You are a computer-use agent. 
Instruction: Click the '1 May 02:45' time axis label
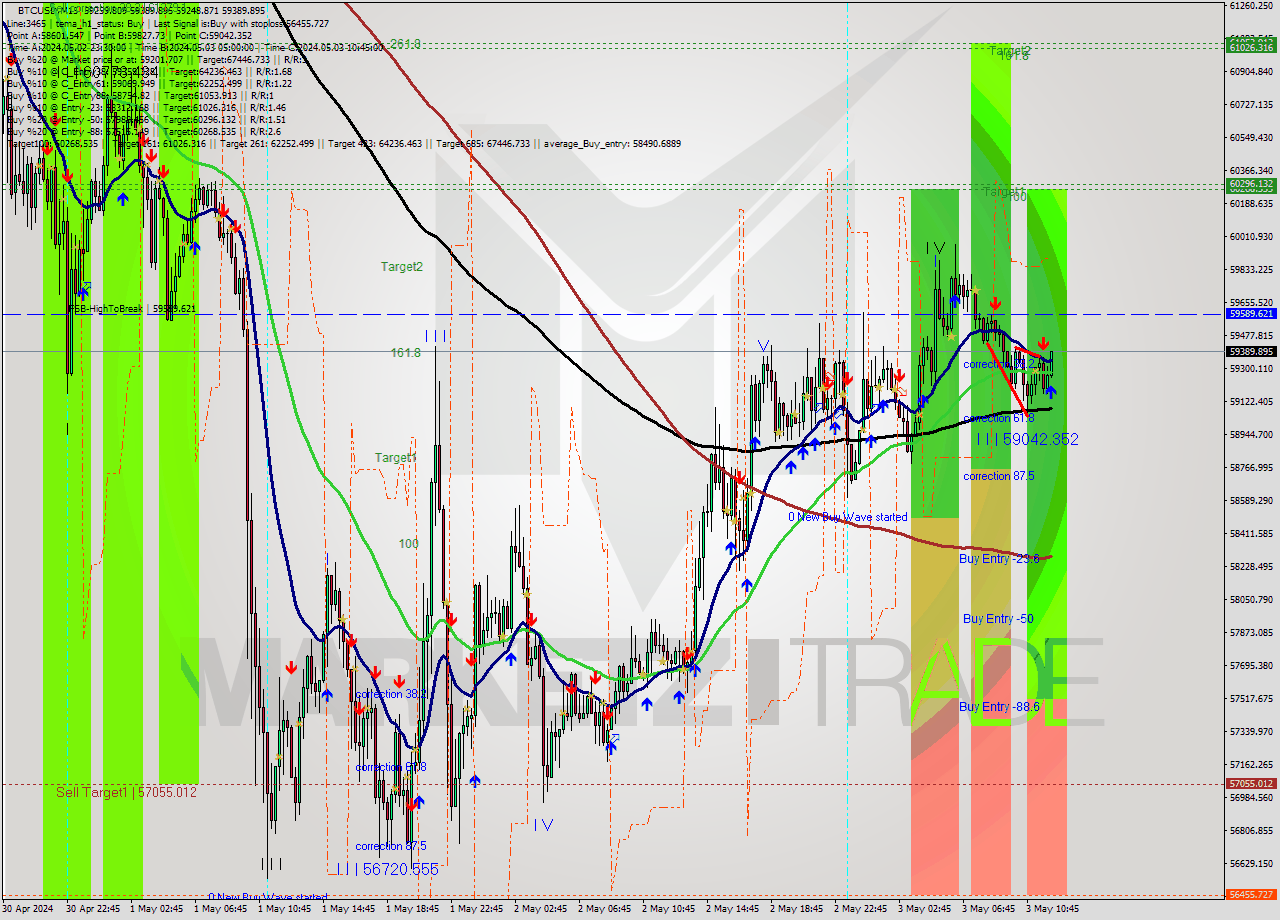[x=157, y=909]
